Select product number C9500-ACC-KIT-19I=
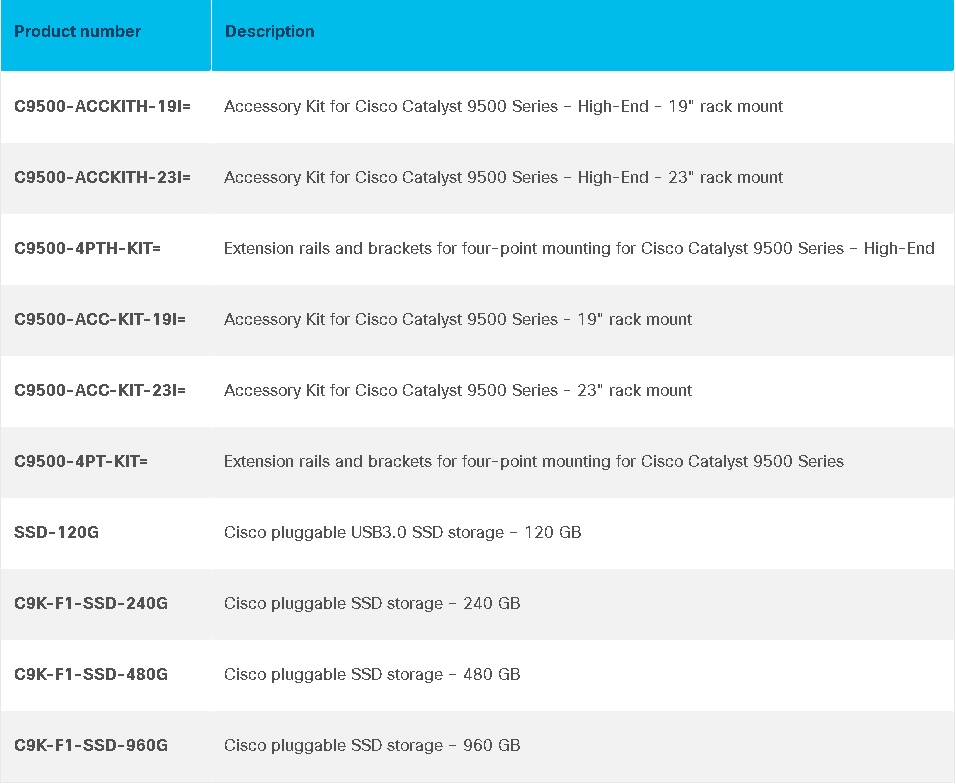956x784 pixels. [x=100, y=319]
